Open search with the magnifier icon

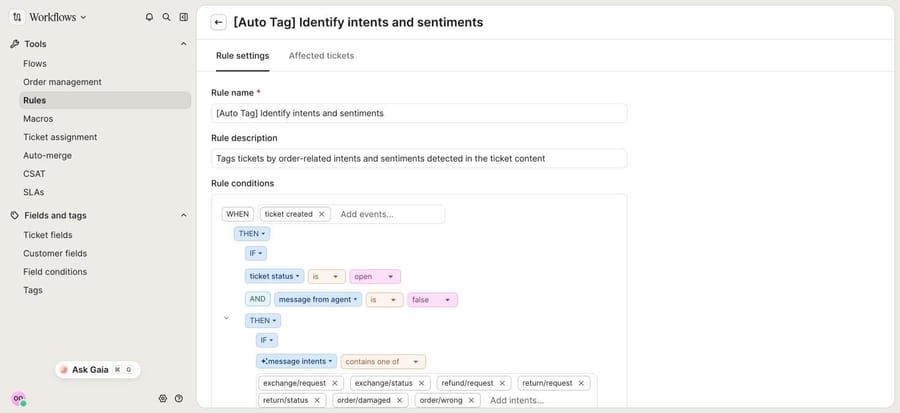(166, 17)
